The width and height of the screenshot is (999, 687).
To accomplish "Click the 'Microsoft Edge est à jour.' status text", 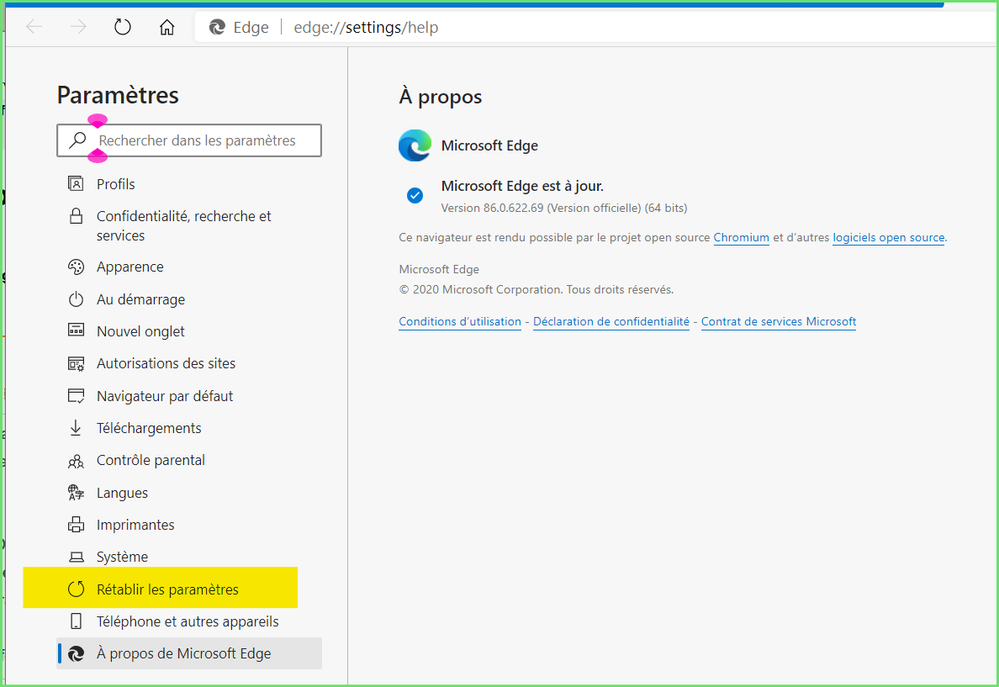I will click(522, 185).
